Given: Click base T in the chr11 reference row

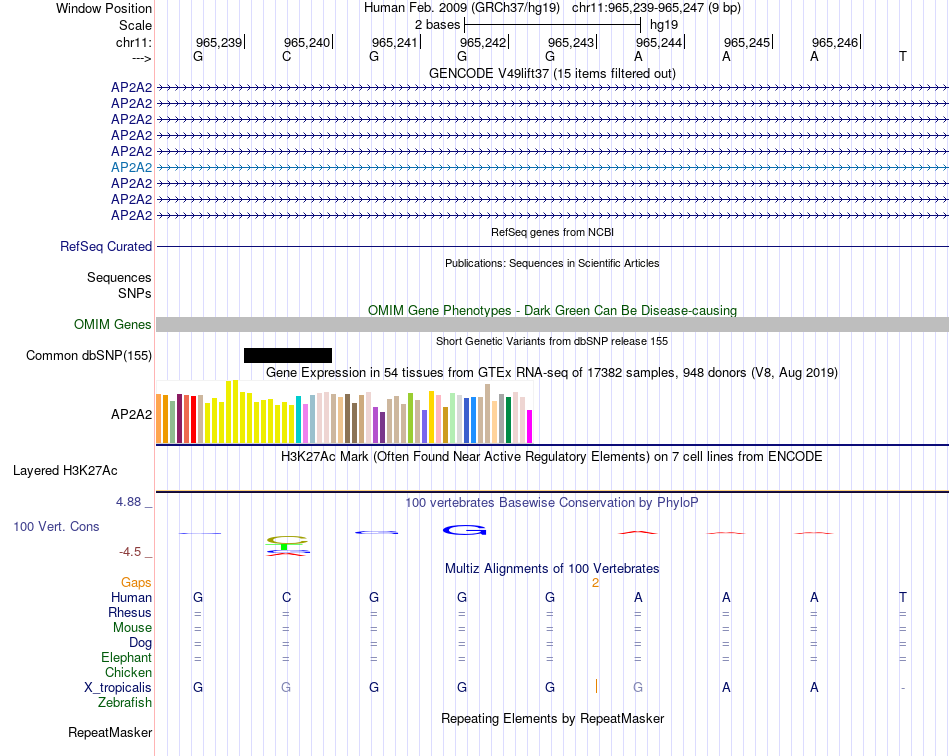Looking at the screenshot, I should click(903, 56).
